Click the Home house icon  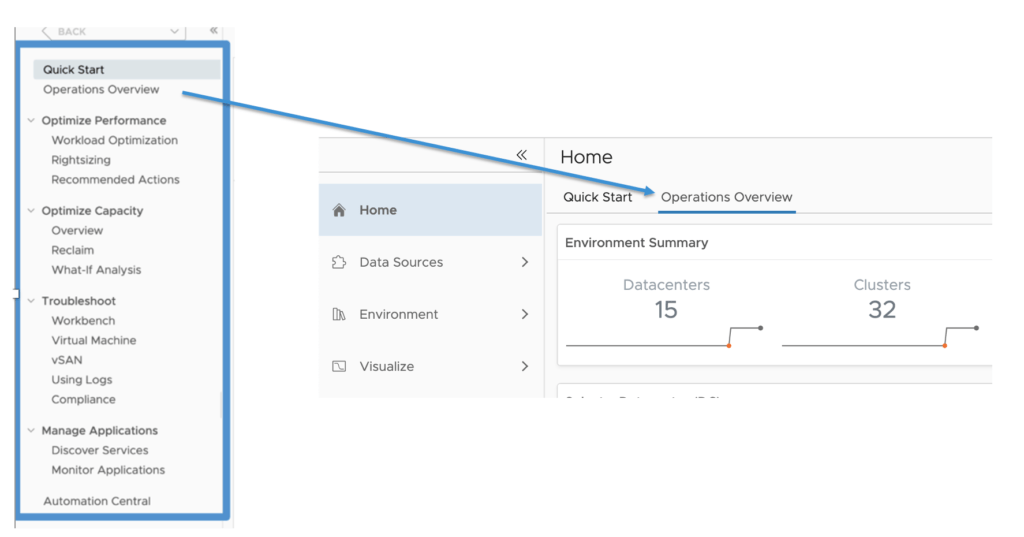[339, 211]
